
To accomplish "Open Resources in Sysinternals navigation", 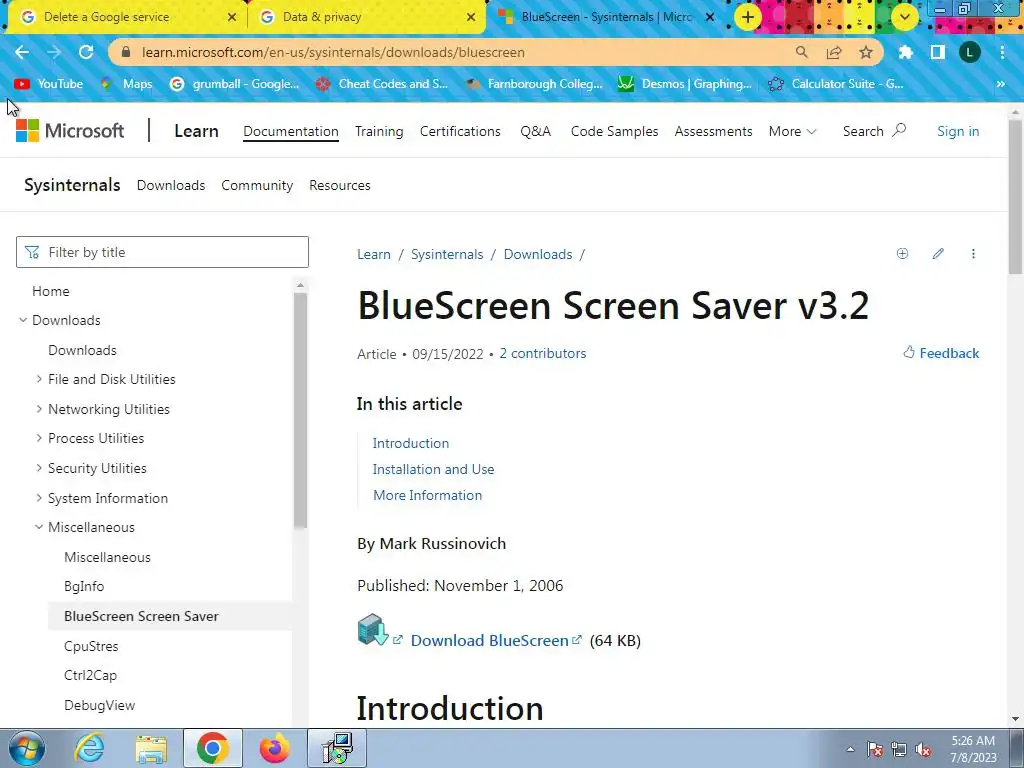I will tap(340, 185).
